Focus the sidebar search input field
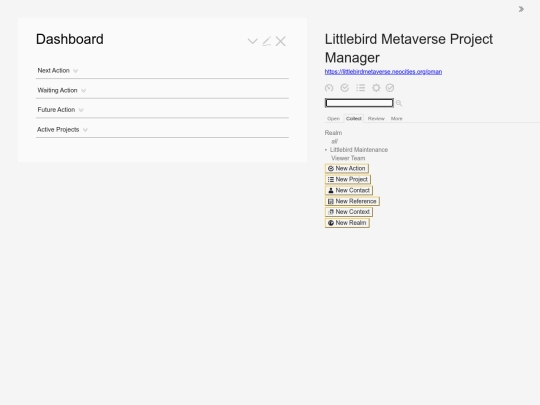The width and height of the screenshot is (540, 405). pos(359,103)
